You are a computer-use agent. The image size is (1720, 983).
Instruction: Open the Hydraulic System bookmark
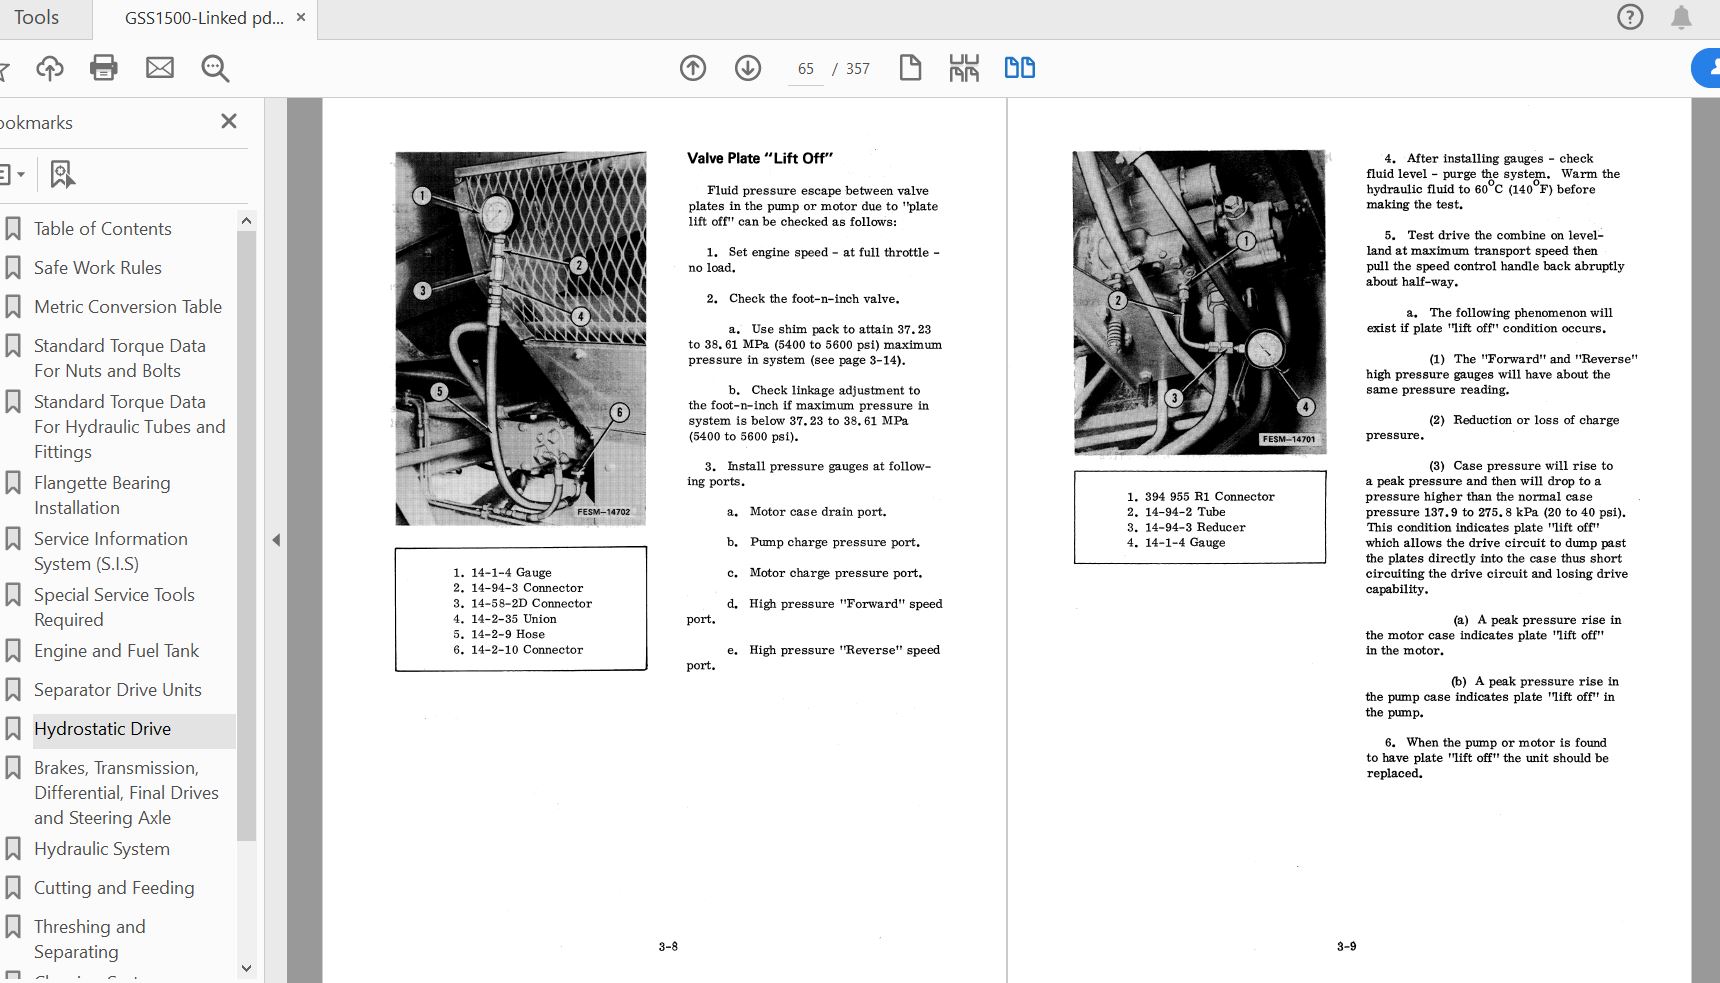pyautogui.click(x=102, y=849)
